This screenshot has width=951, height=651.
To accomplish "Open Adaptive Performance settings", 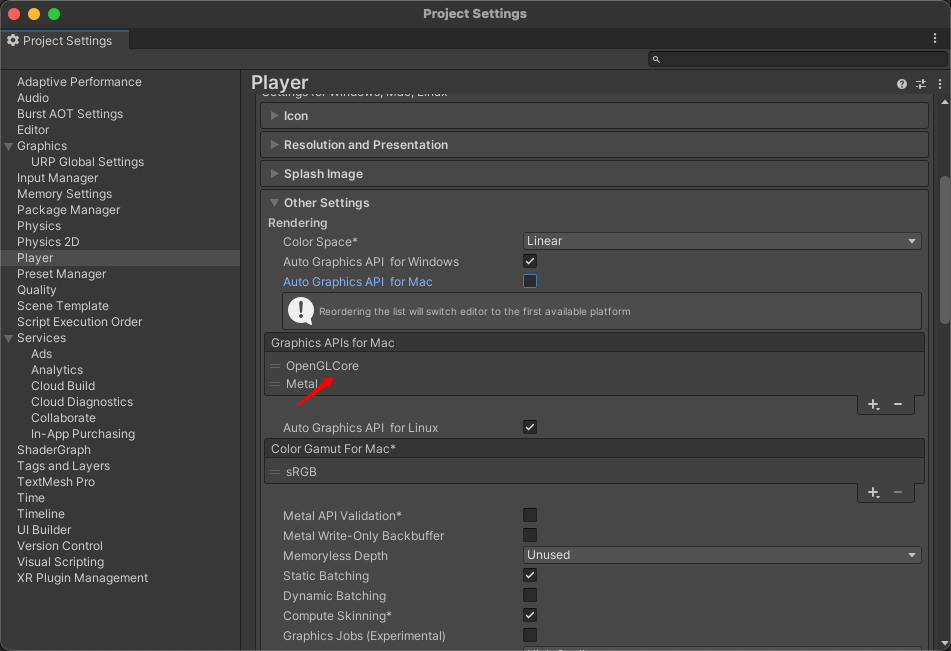I will (79, 82).
